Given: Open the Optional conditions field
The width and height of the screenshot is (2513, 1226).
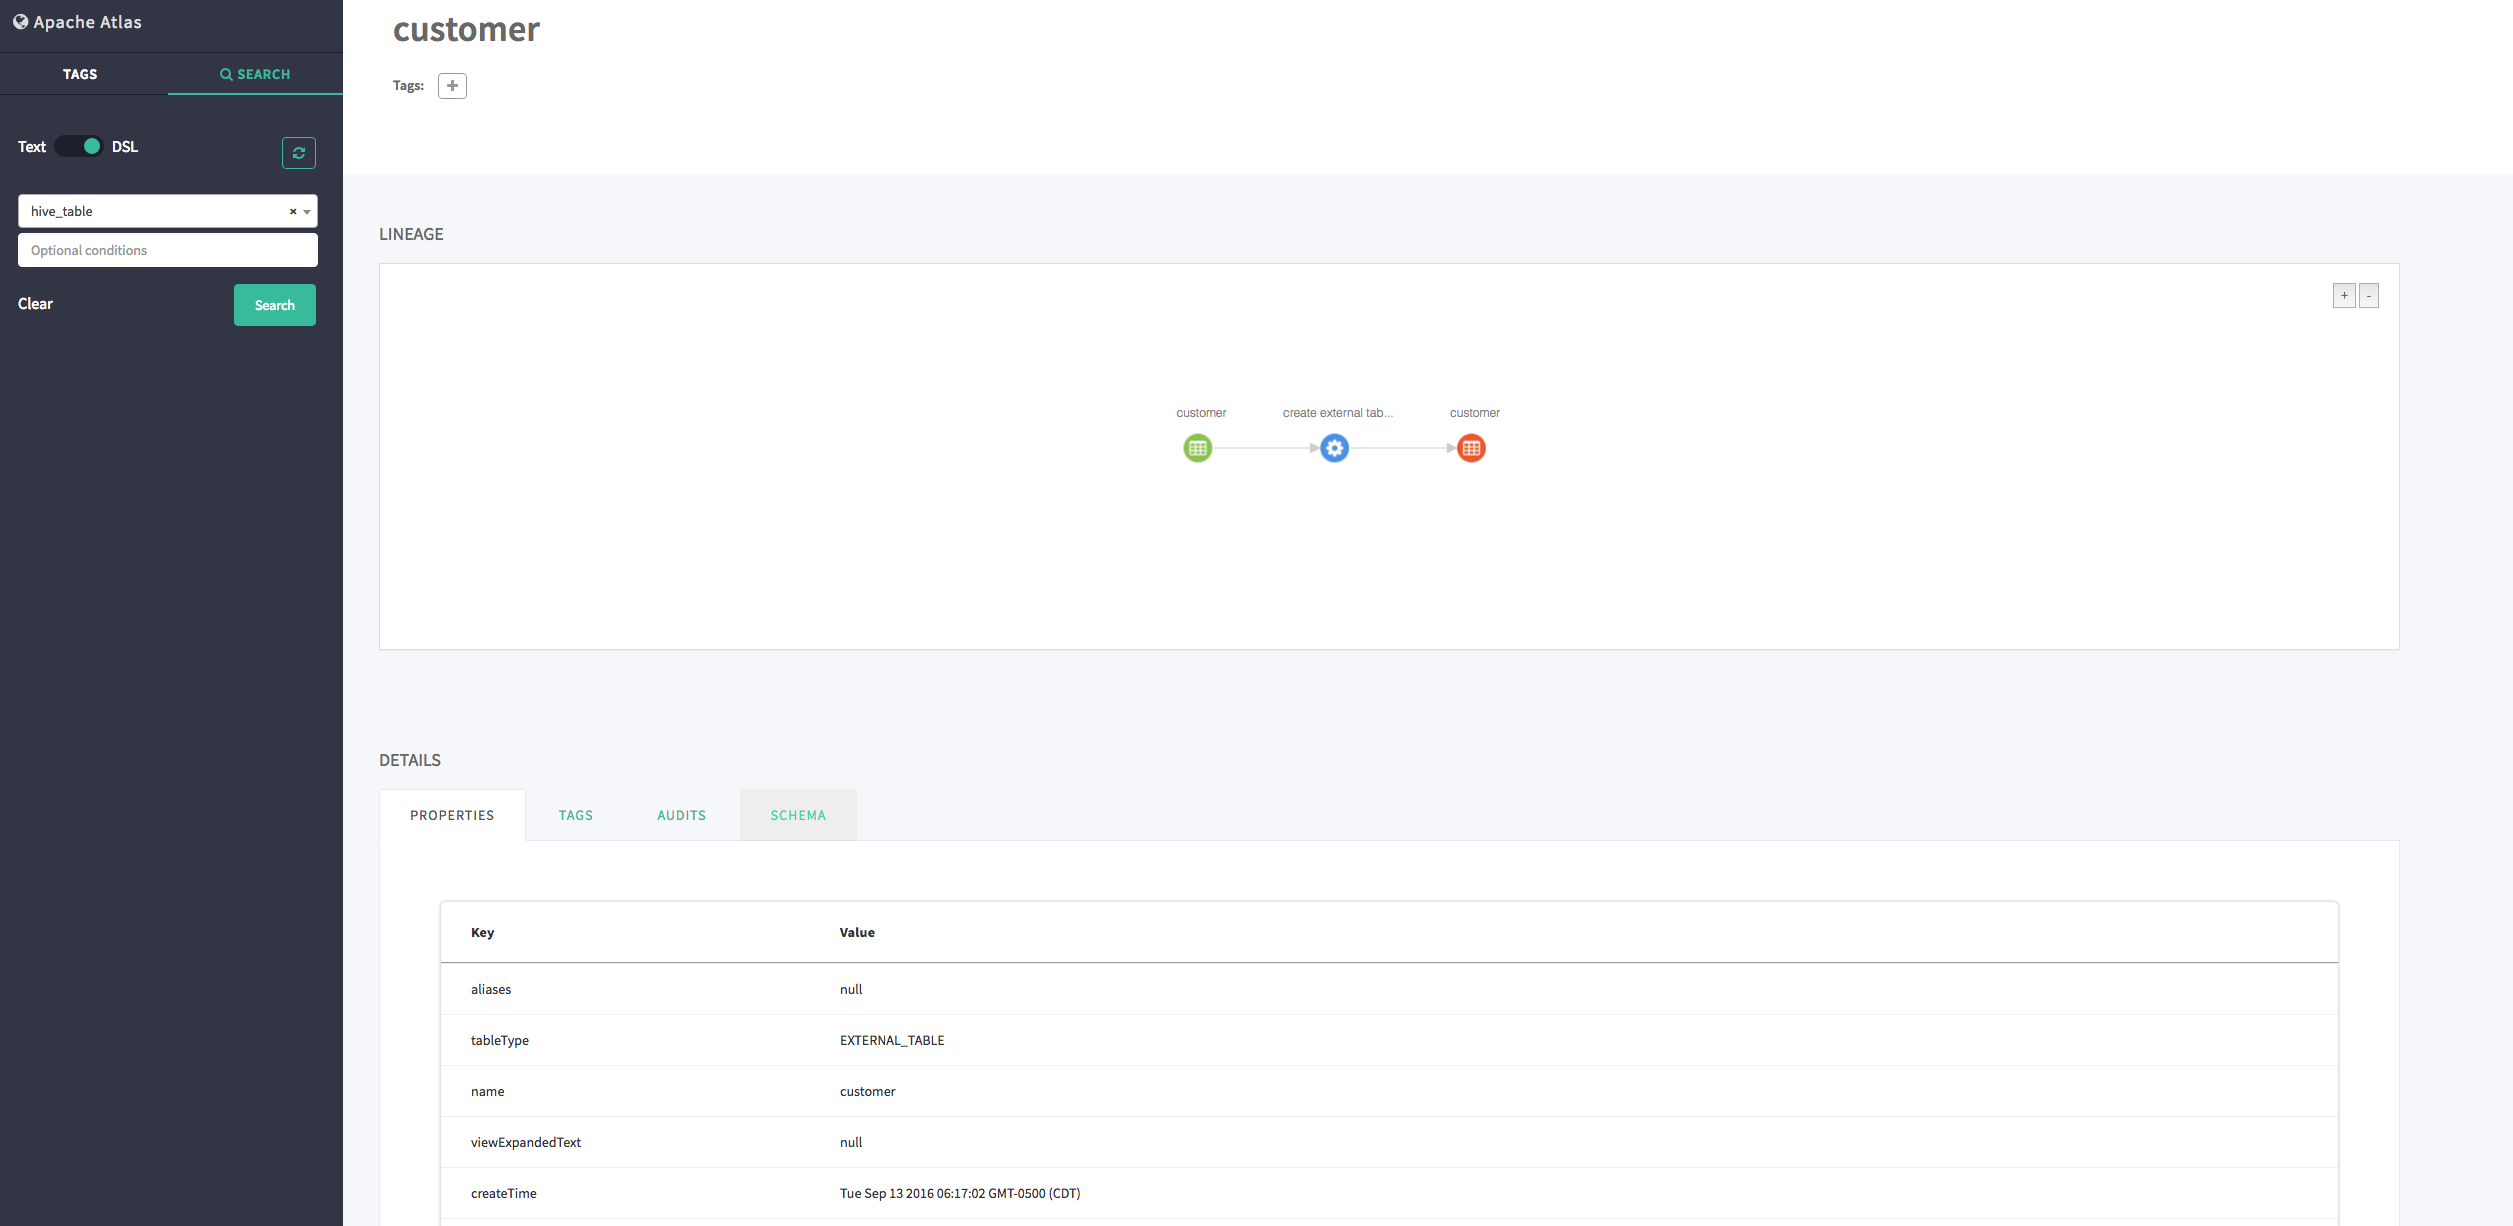Looking at the screenshot, I should [167, 250].
